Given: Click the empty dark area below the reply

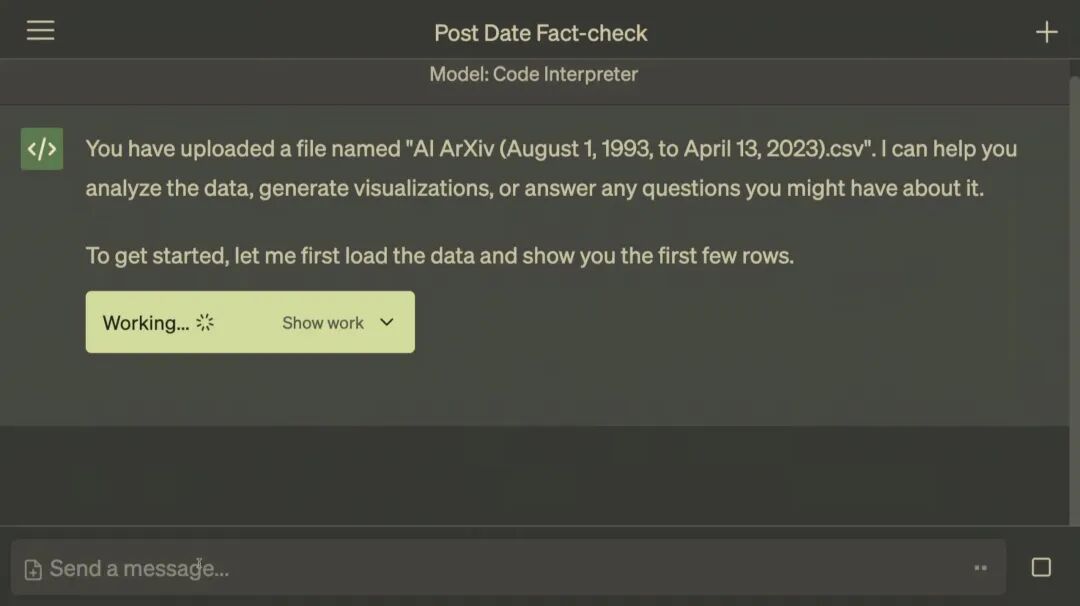Looking at the screenshot, I should pyautogui.click(x=534, y=475).
